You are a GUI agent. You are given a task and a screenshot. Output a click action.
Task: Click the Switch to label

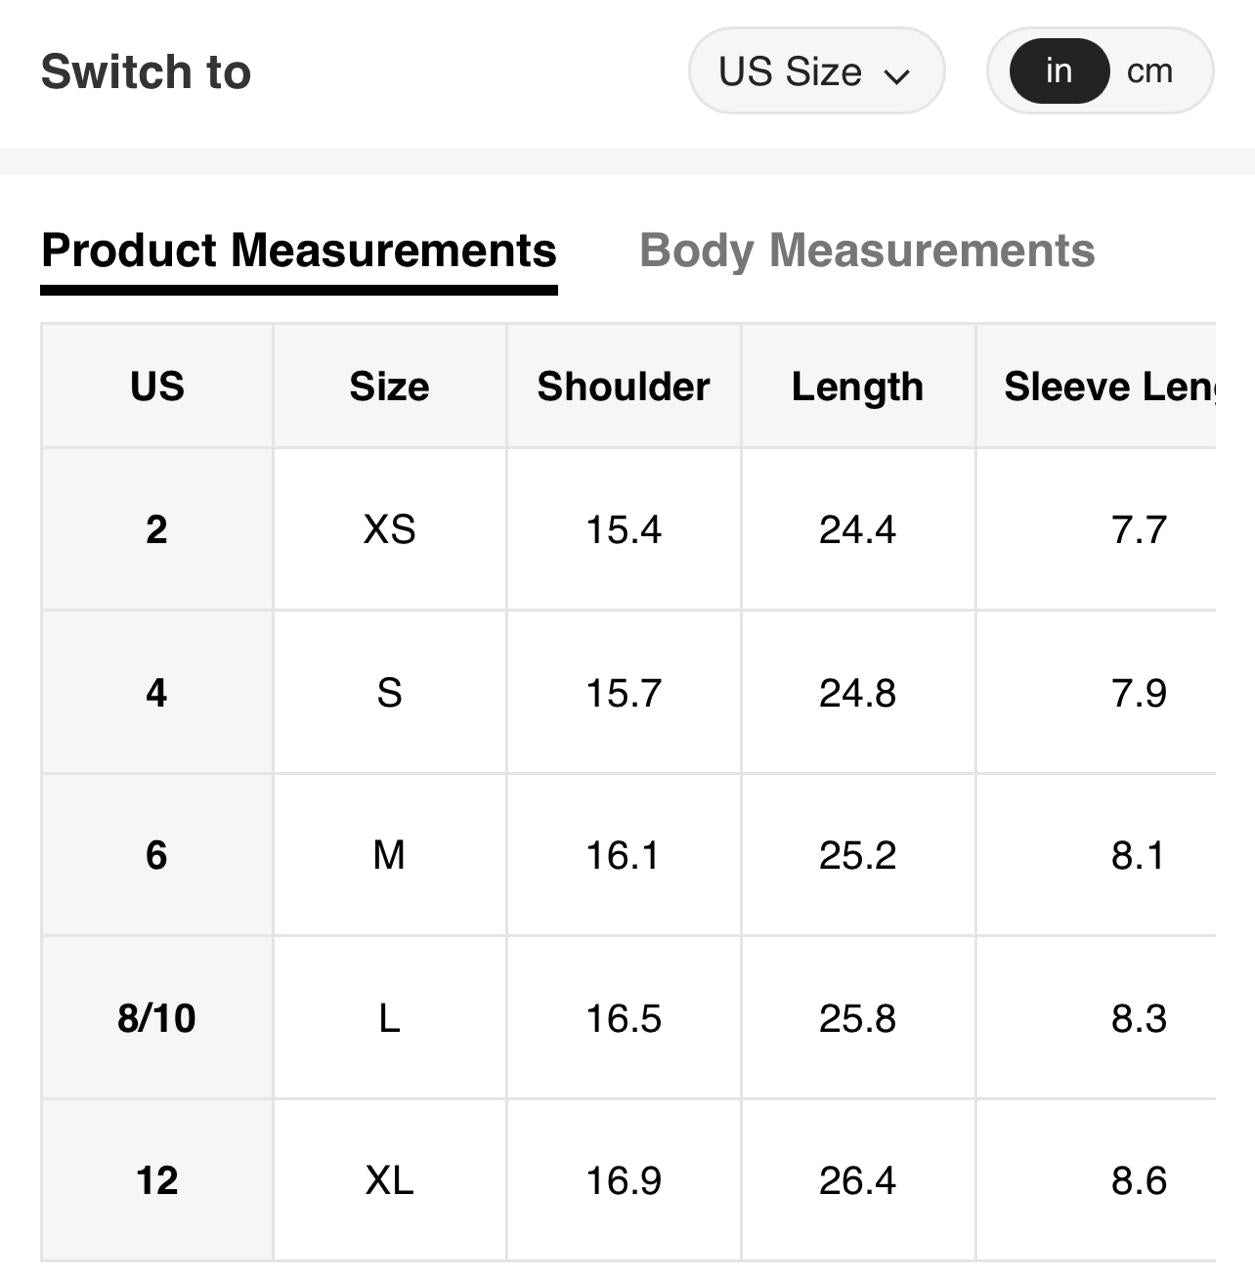[x=146, y=72]
